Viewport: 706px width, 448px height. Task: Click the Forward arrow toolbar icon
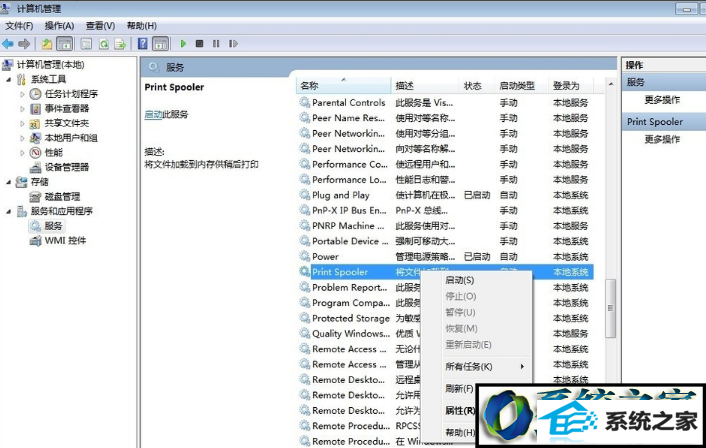(x=24, y=44)
